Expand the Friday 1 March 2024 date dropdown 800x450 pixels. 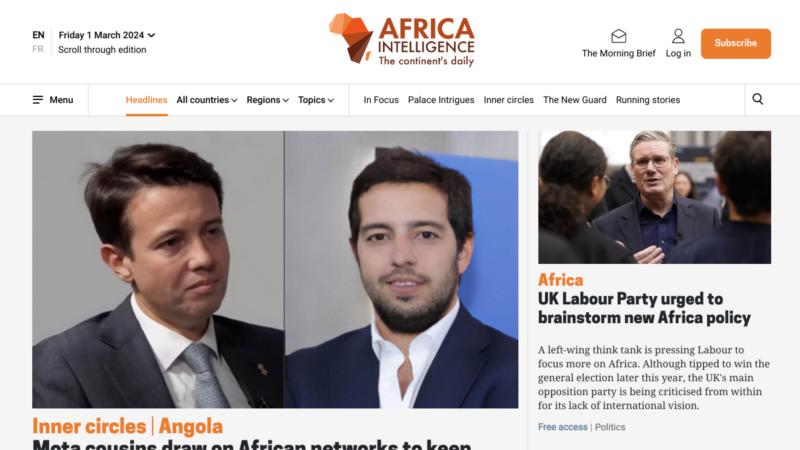[x=107, y=35]
